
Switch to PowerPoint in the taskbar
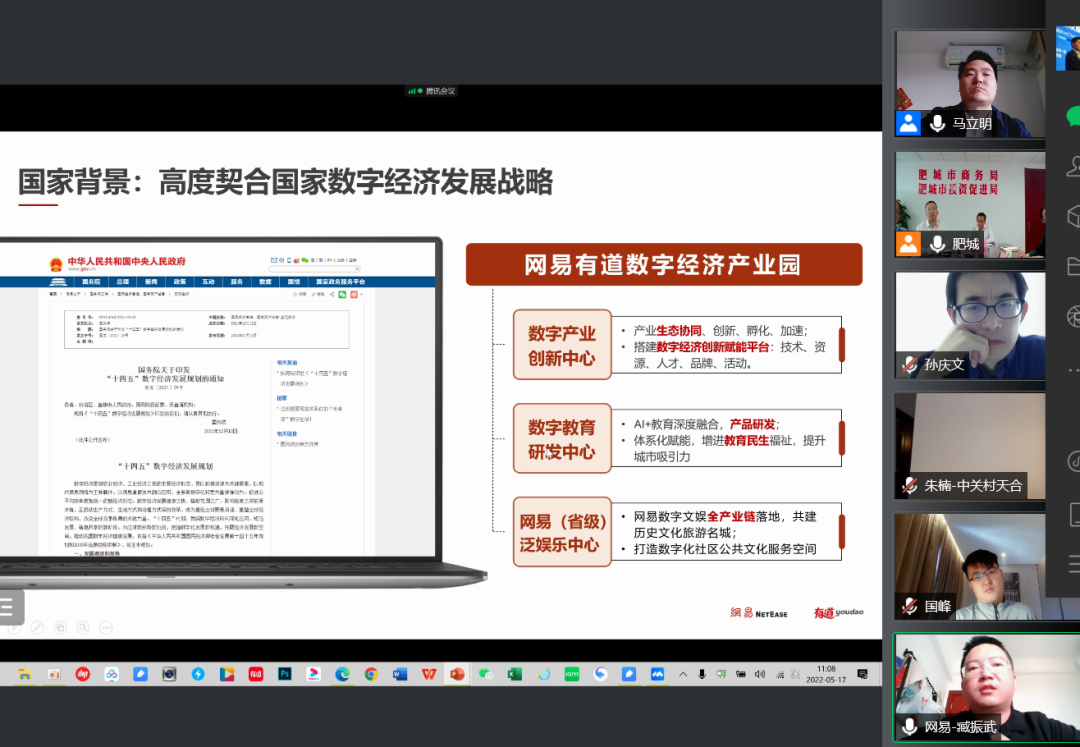457,674
